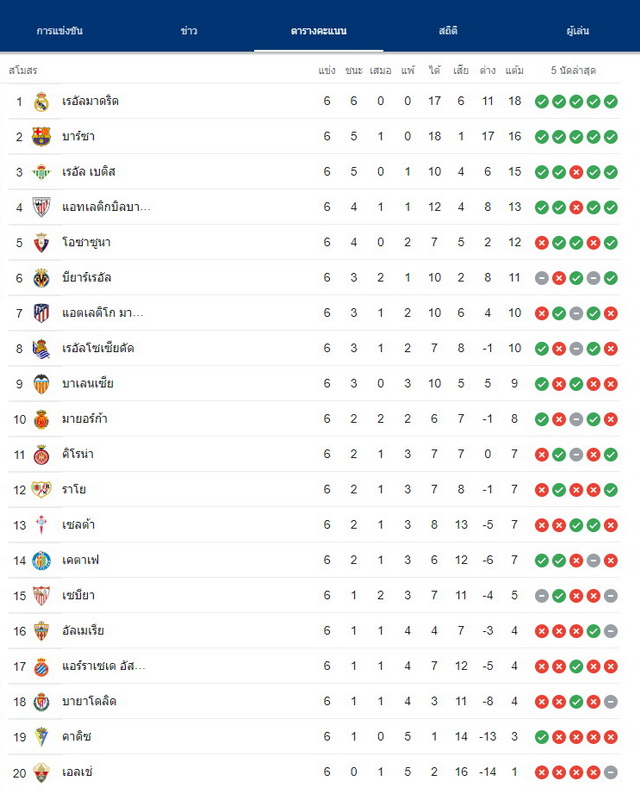Click the Athletic Bilbao club crest
Screen dimensions: 640x794
point(41,207)
